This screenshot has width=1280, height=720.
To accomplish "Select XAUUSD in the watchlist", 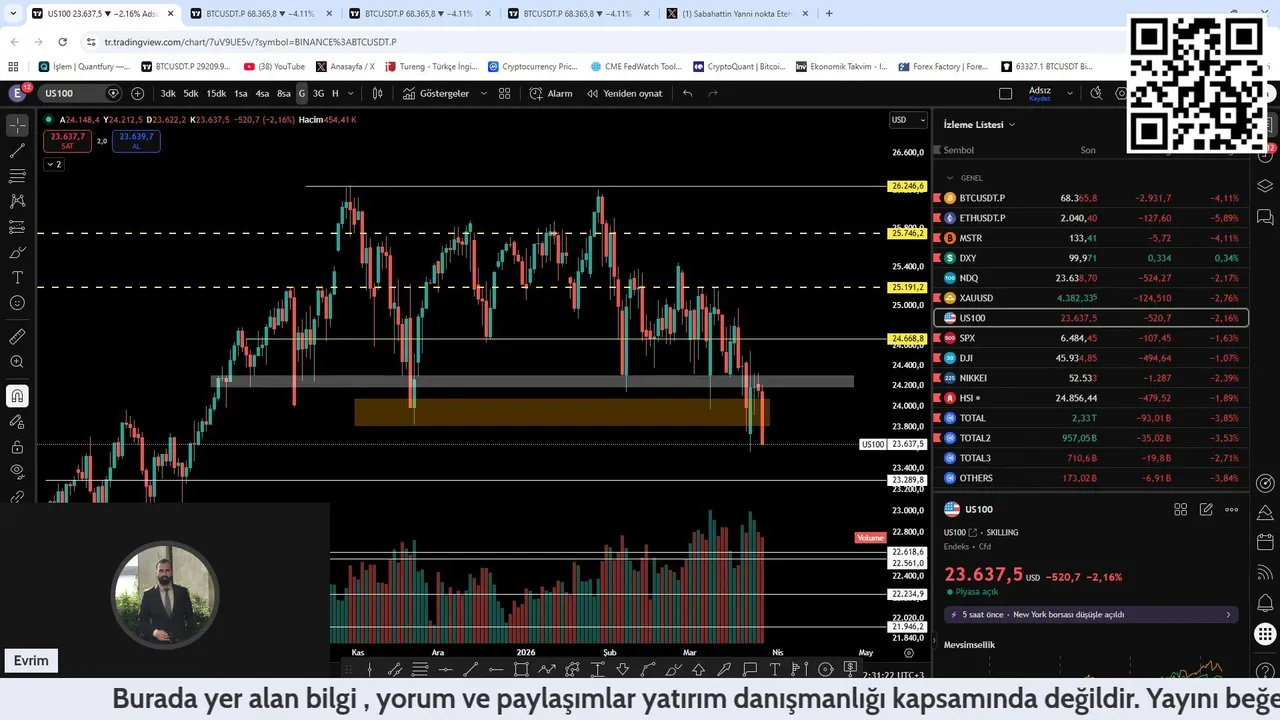I will 1090,298.
